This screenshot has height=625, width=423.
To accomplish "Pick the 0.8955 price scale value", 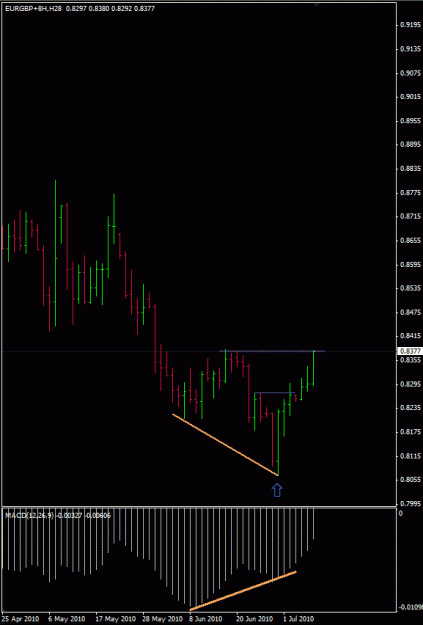I will coord(410,121).
